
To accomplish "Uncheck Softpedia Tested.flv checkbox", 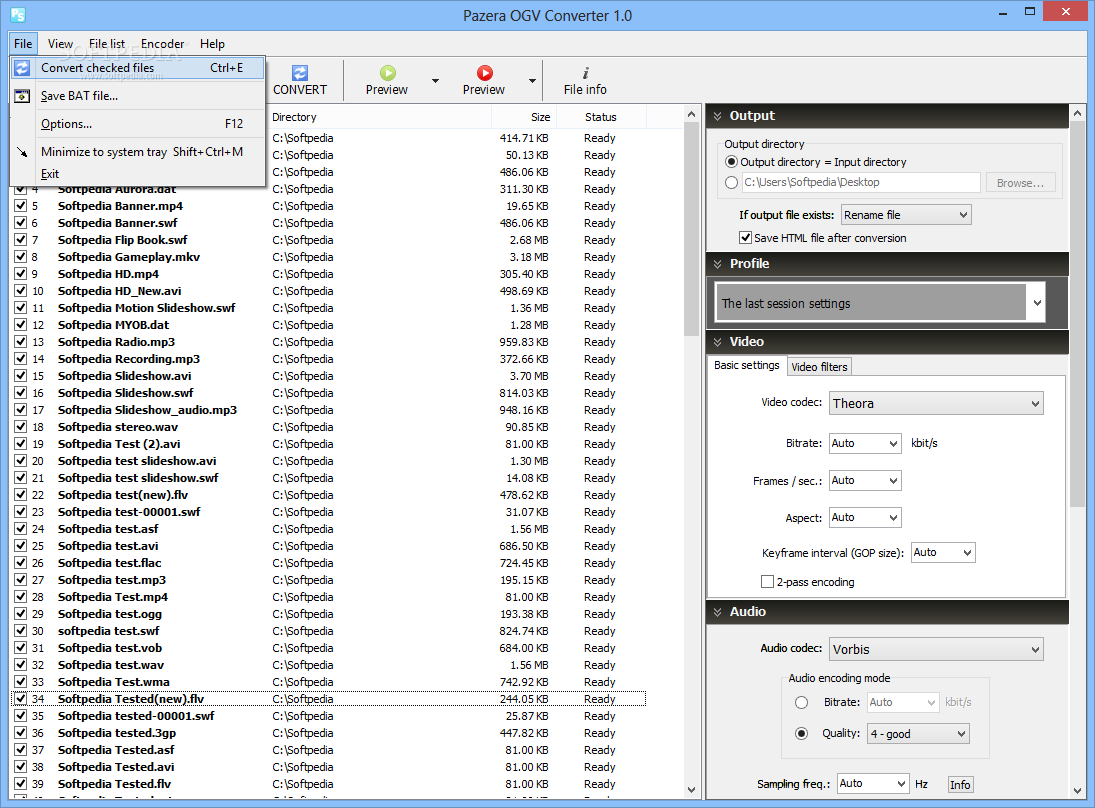I will pos(20,784).
